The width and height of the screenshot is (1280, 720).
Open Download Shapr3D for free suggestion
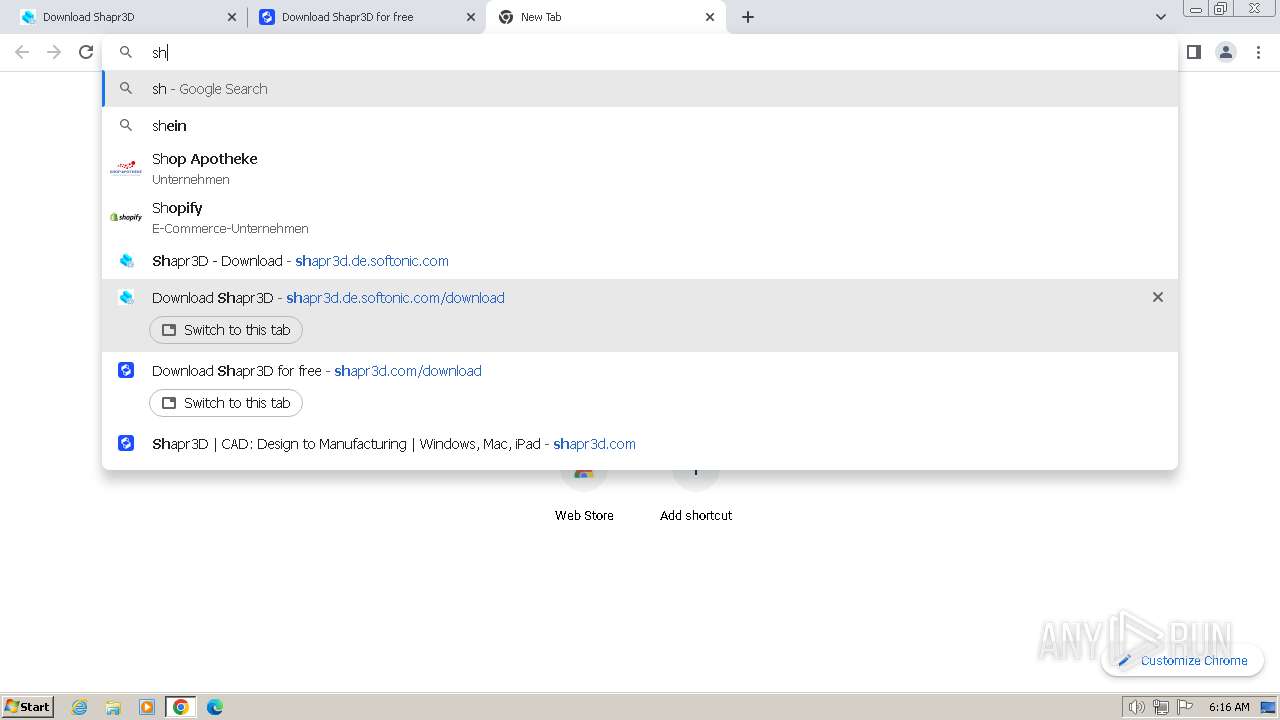click(640, 371)
